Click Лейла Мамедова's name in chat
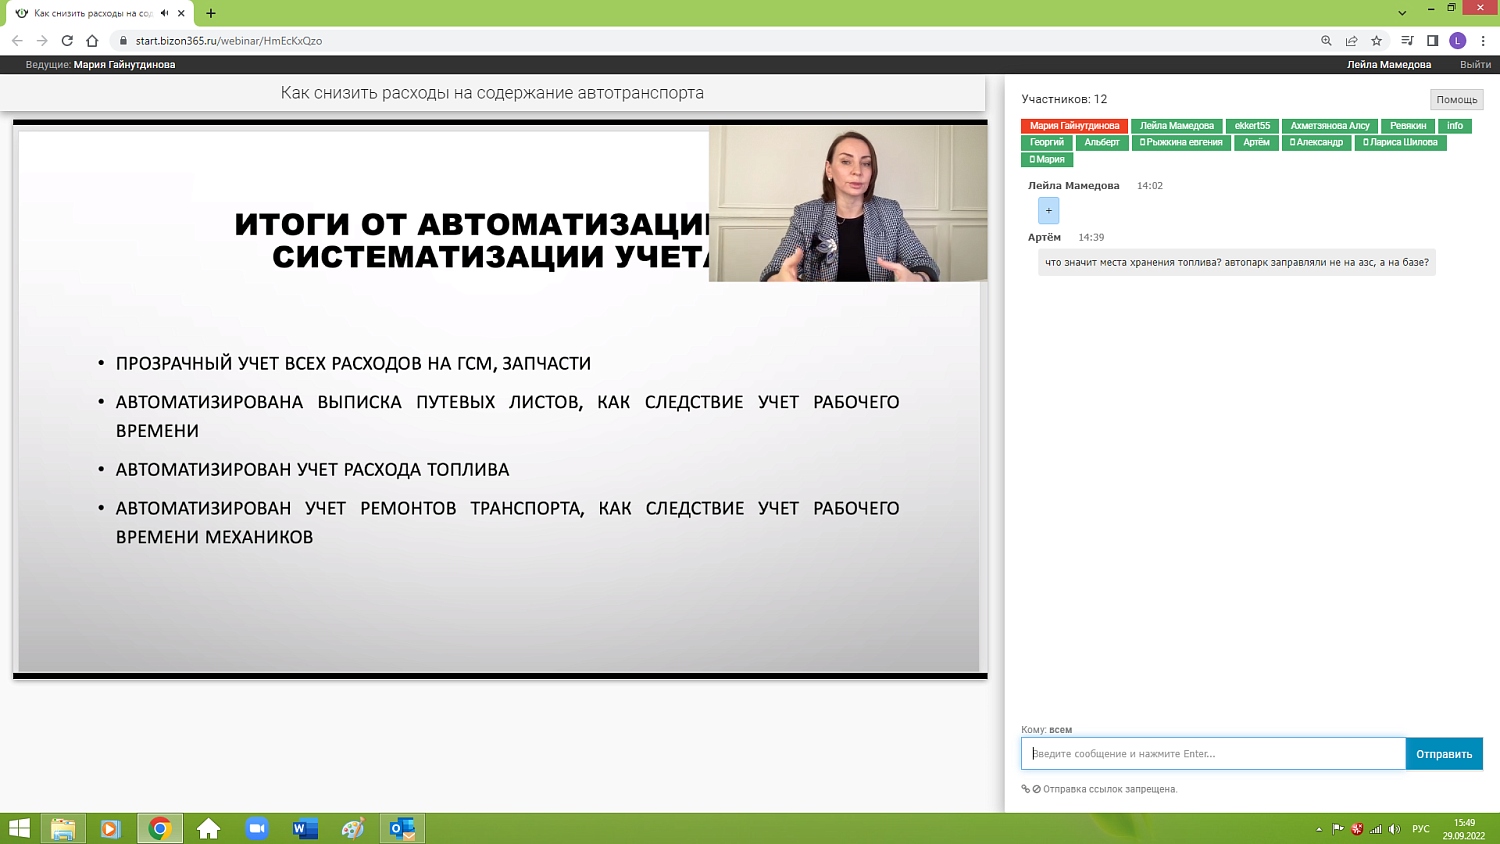The height and width of the screenshot is (844, 1500). coord(1074,185)
